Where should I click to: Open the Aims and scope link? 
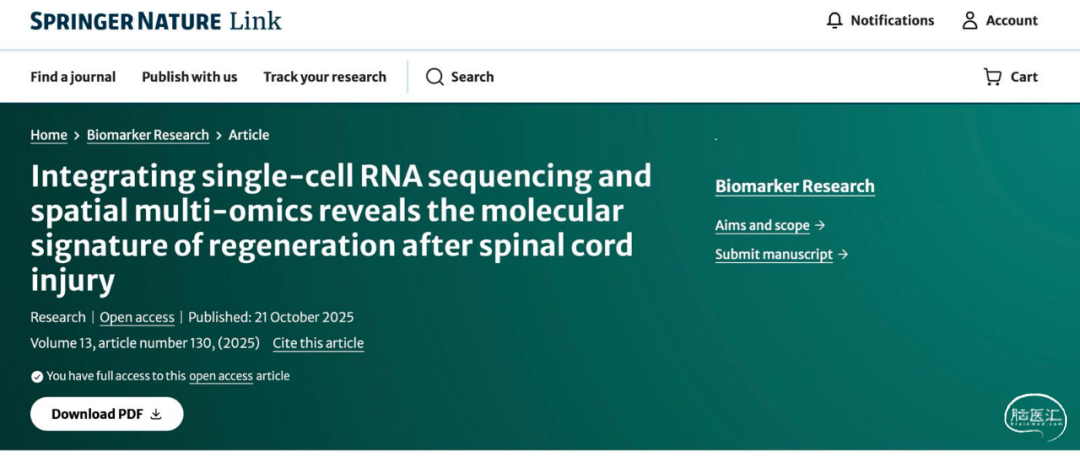tap(762, 226)
